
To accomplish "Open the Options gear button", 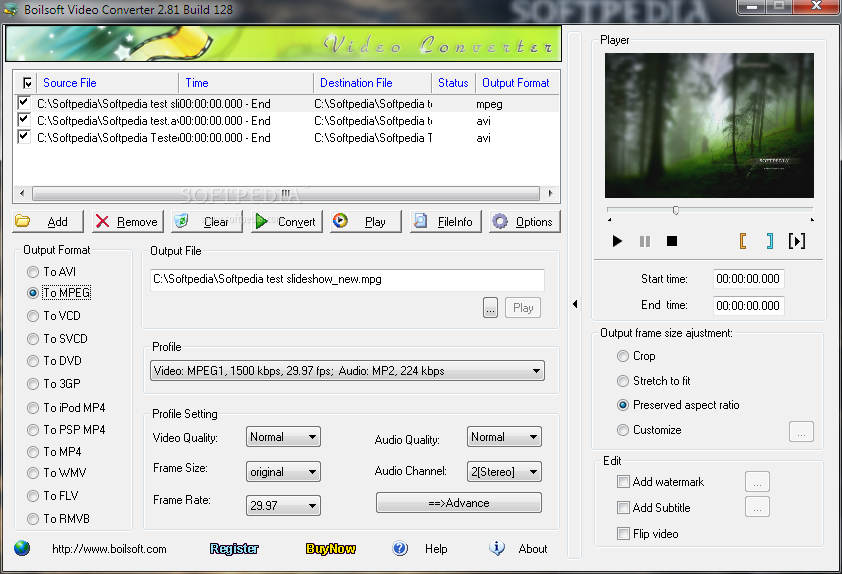I will [x=525, y=221].
